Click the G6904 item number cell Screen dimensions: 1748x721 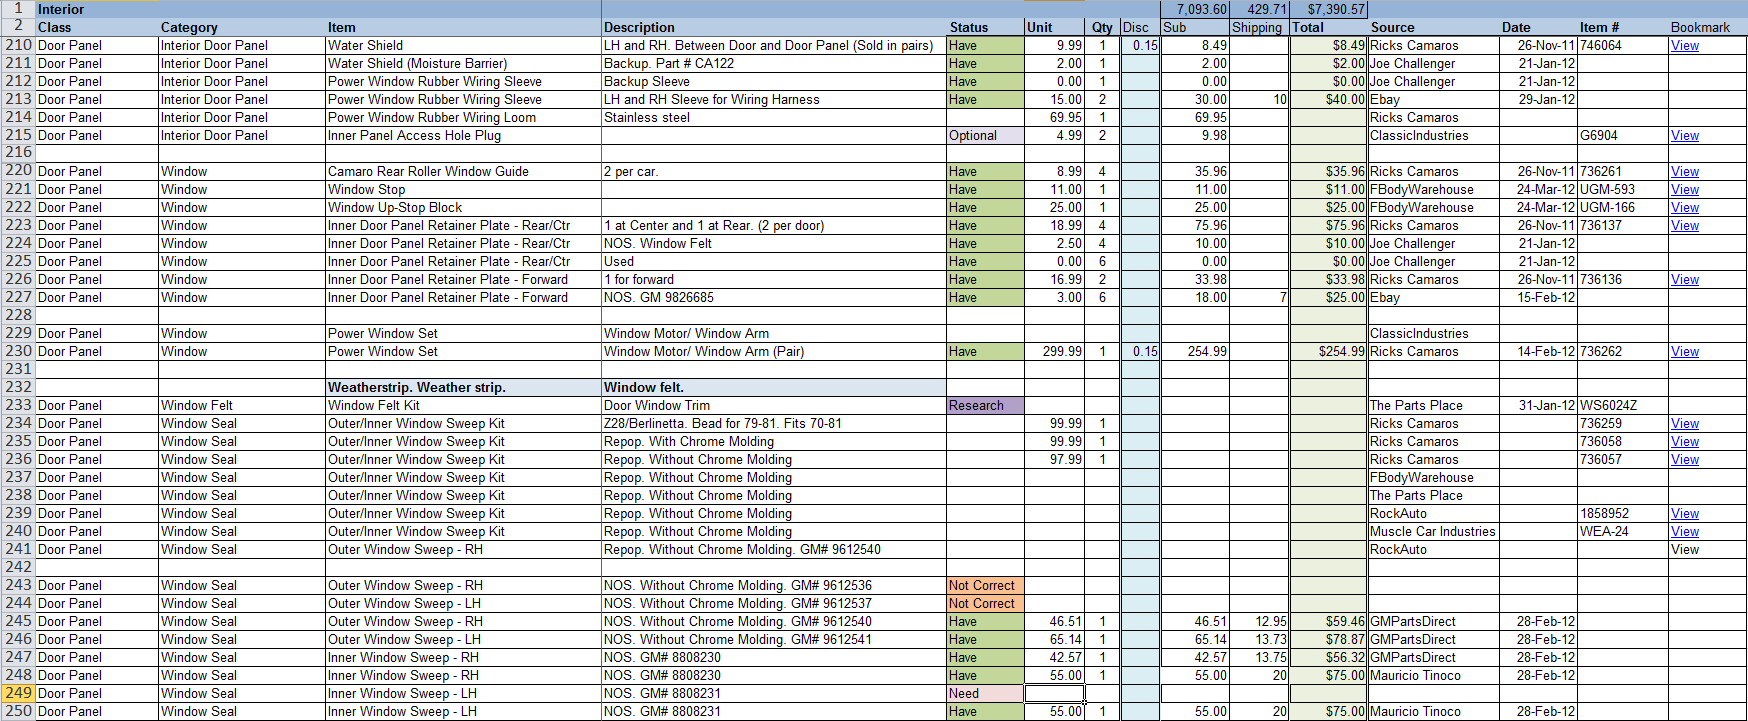point(1623,135)
